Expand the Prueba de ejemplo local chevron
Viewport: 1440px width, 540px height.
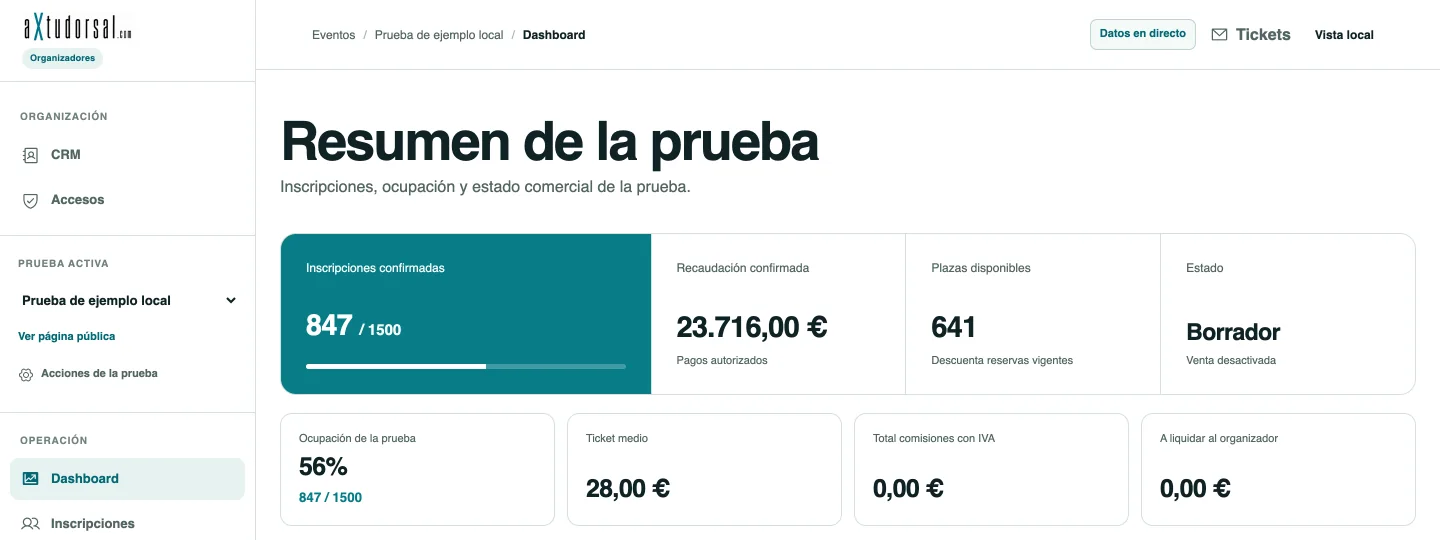click(x=231, y=301)
